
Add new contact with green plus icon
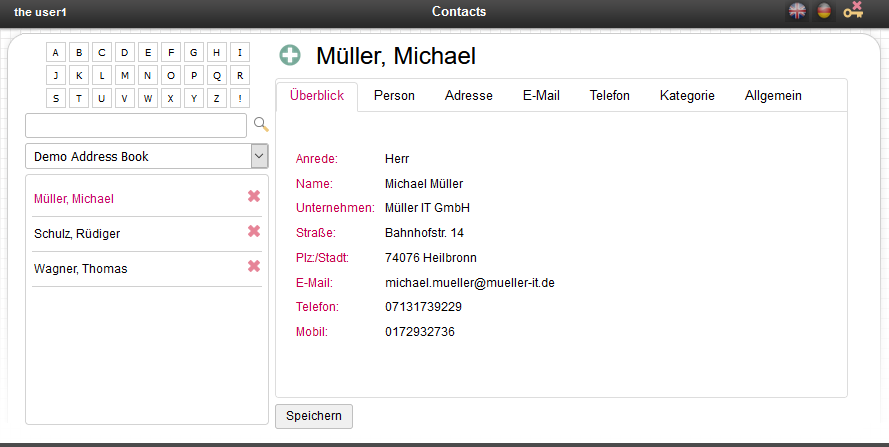290,55
